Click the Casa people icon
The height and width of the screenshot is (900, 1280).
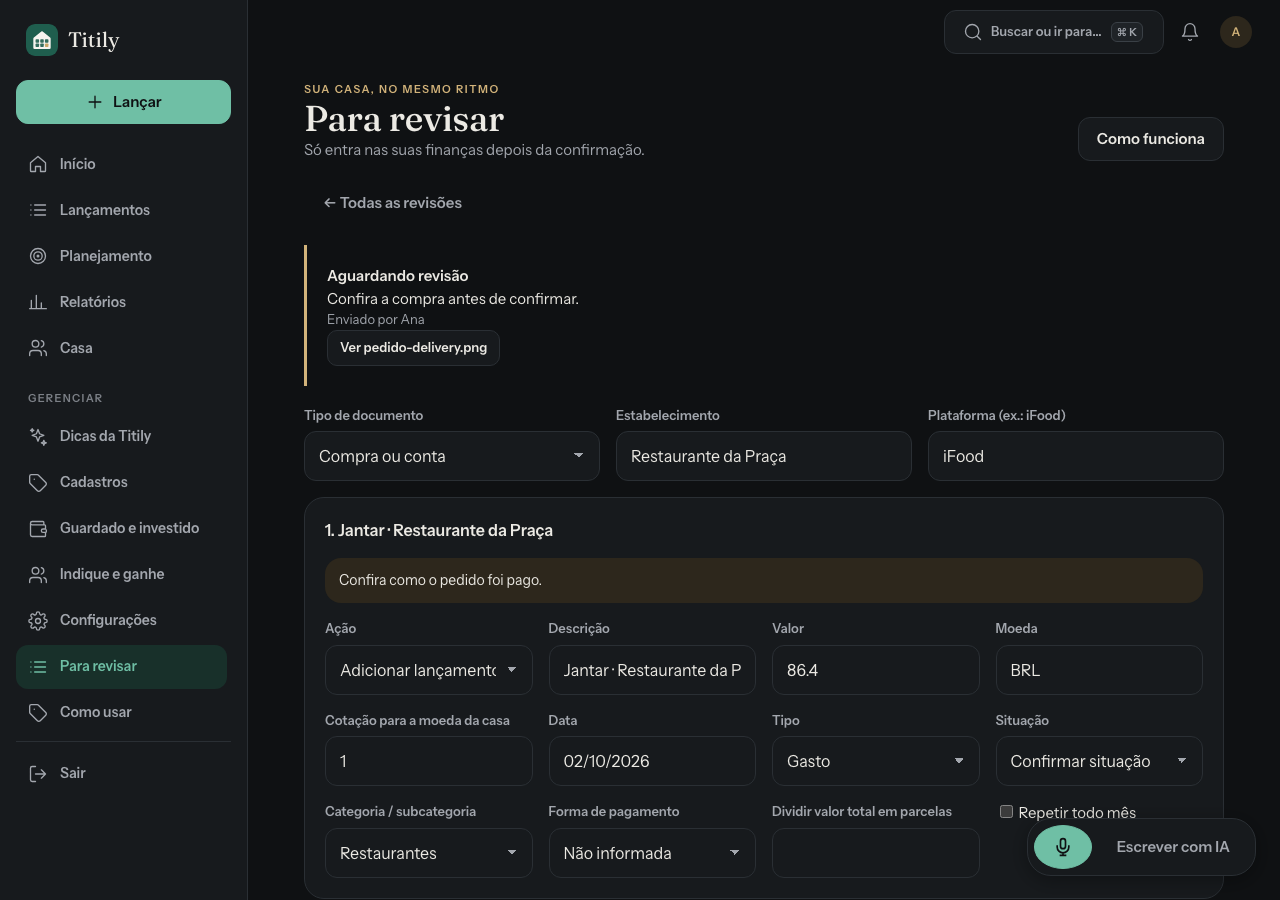[38, 348]
